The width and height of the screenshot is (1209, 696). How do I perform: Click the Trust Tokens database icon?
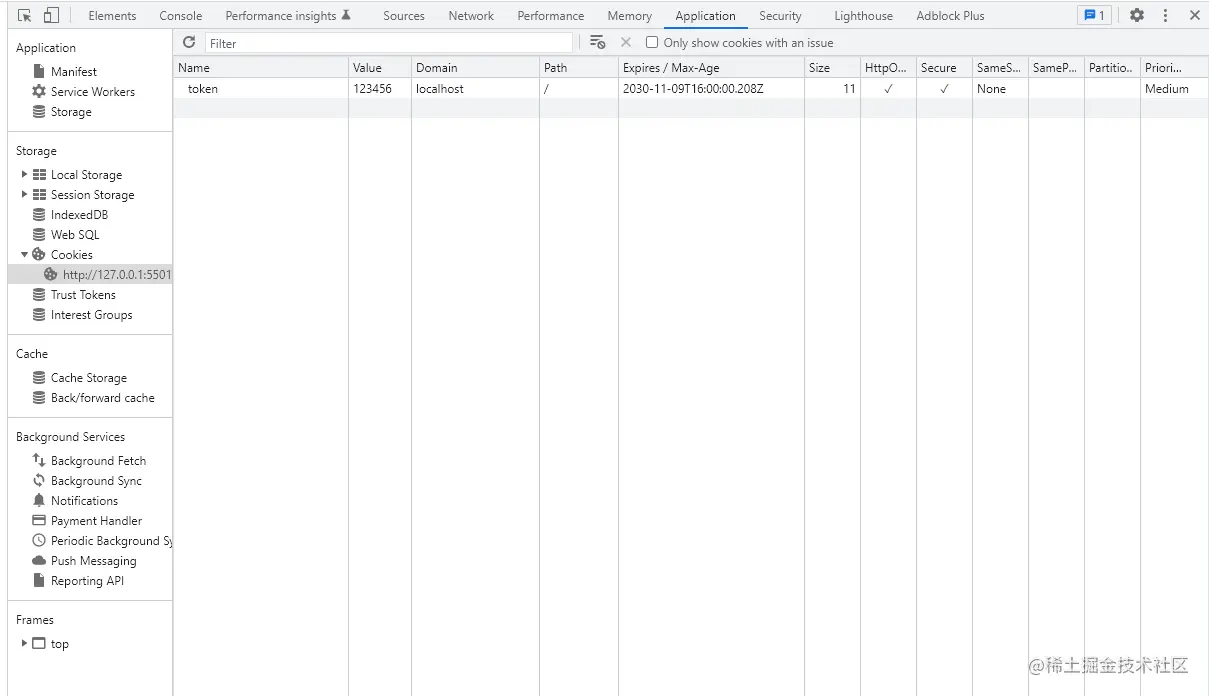[x=39, y=294]
